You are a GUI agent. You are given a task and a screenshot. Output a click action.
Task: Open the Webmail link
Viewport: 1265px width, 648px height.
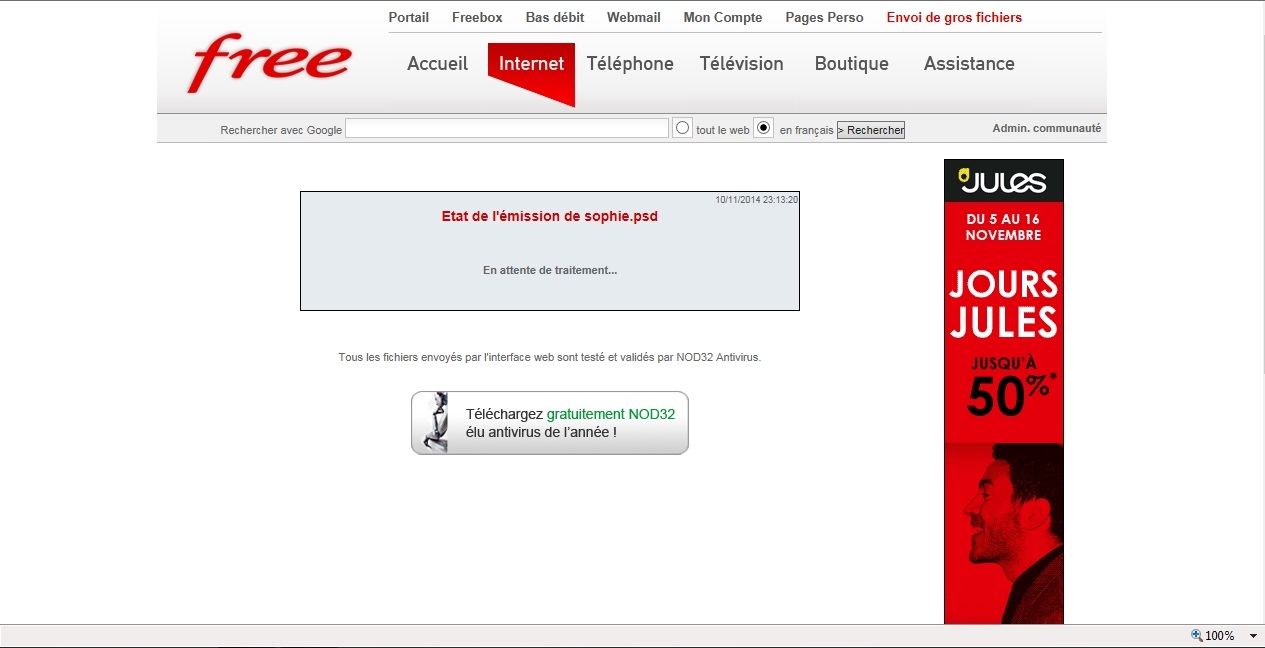pos(633,18)
